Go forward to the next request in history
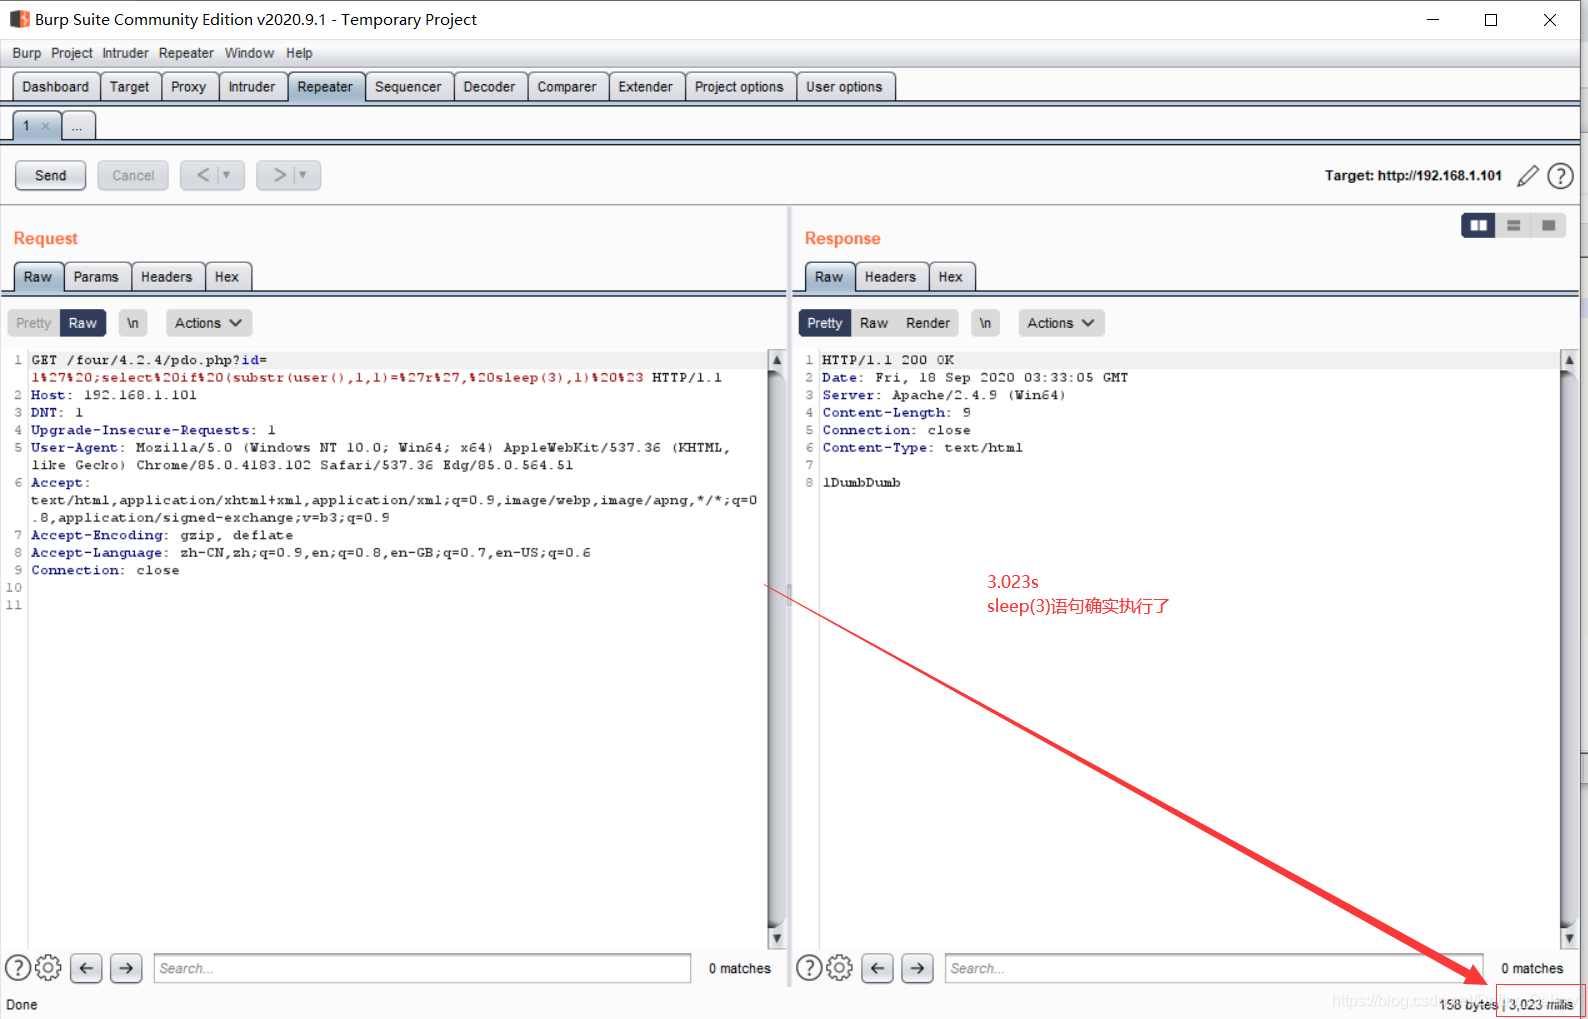 [x=279, y=175]
